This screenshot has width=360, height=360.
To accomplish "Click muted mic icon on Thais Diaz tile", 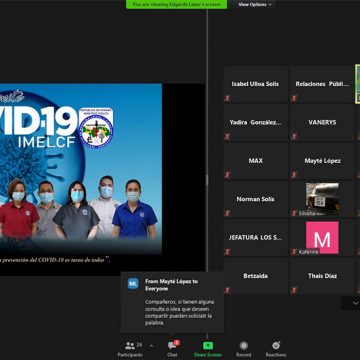I will click(294, 290).
